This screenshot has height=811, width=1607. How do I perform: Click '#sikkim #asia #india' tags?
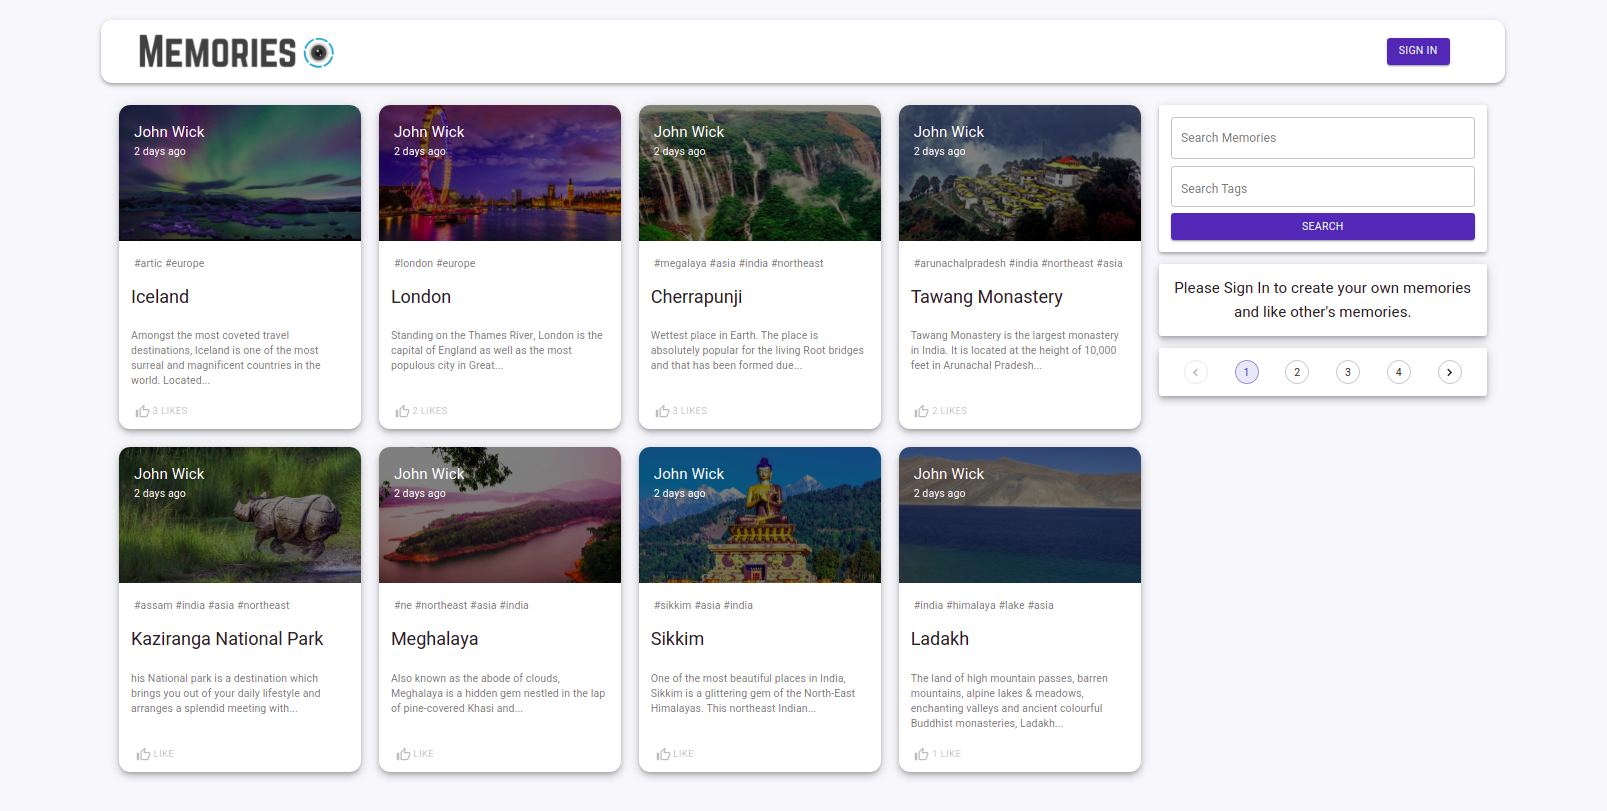coord(704,606)
